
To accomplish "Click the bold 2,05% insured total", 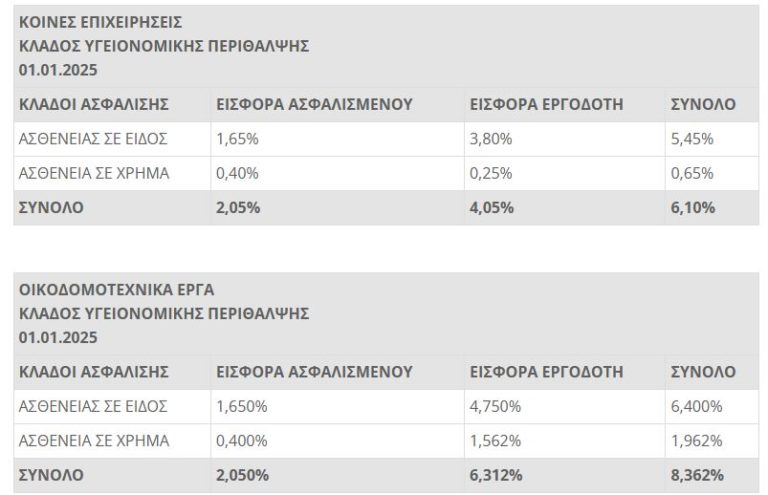I will point(238,208).
